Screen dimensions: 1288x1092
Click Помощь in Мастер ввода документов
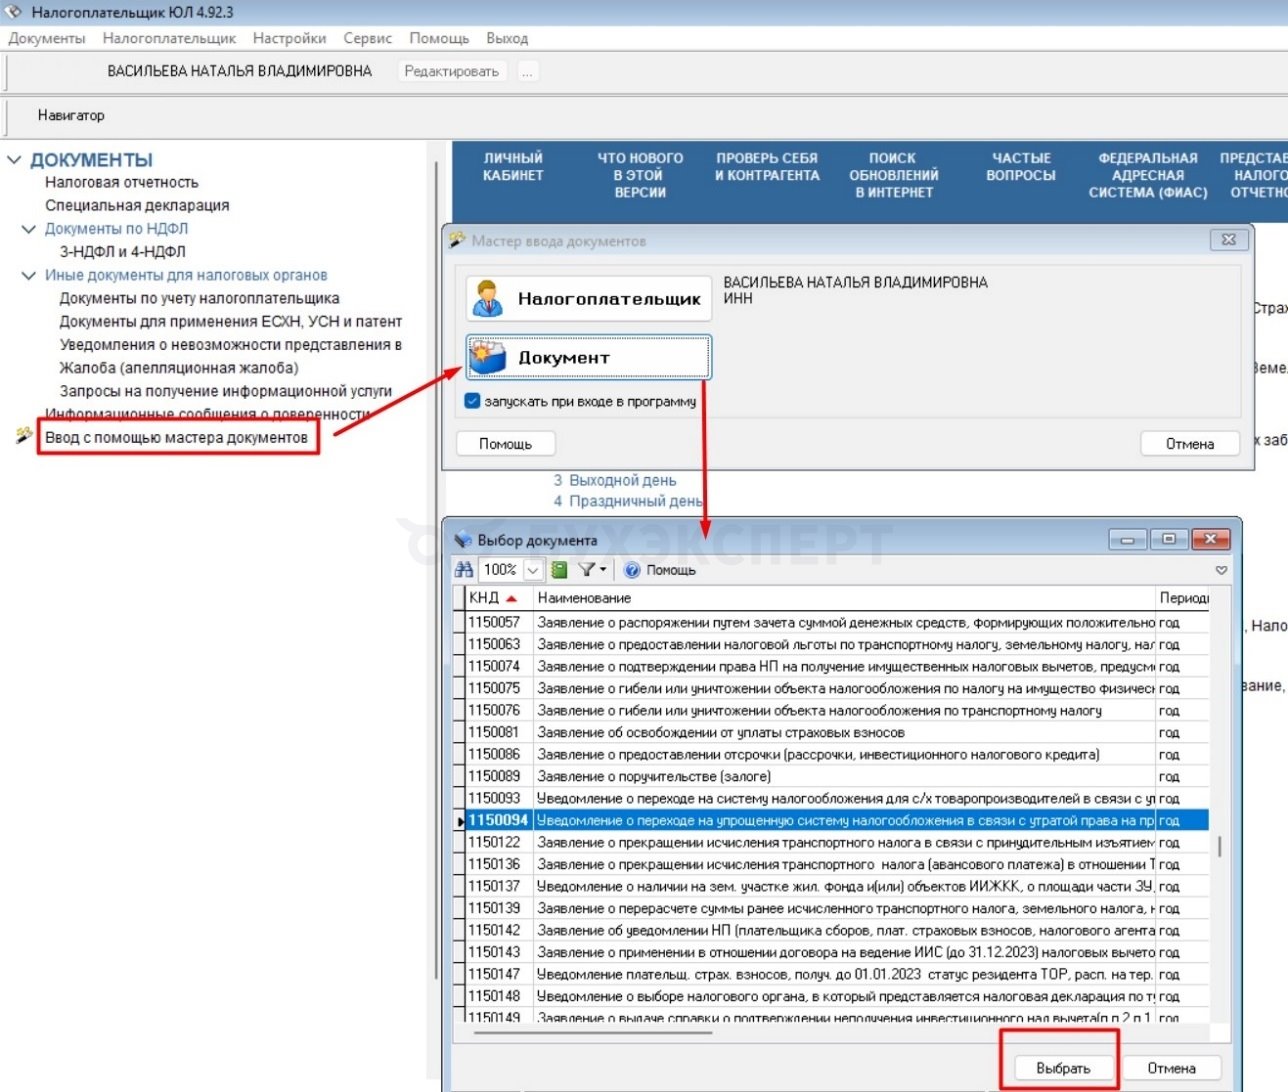(505, 443)
